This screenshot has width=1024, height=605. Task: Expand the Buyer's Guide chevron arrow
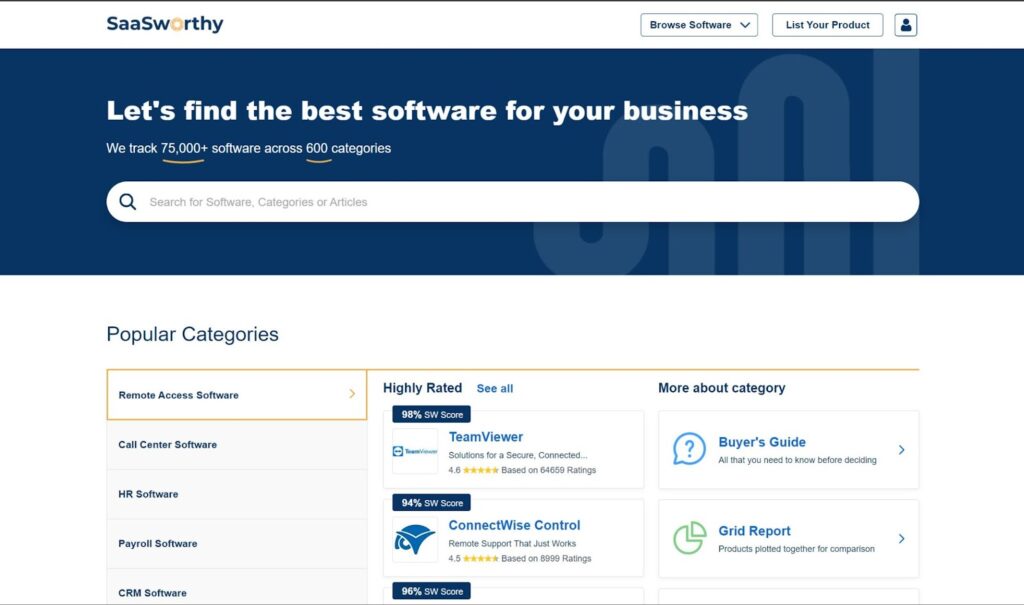(901, 450)
